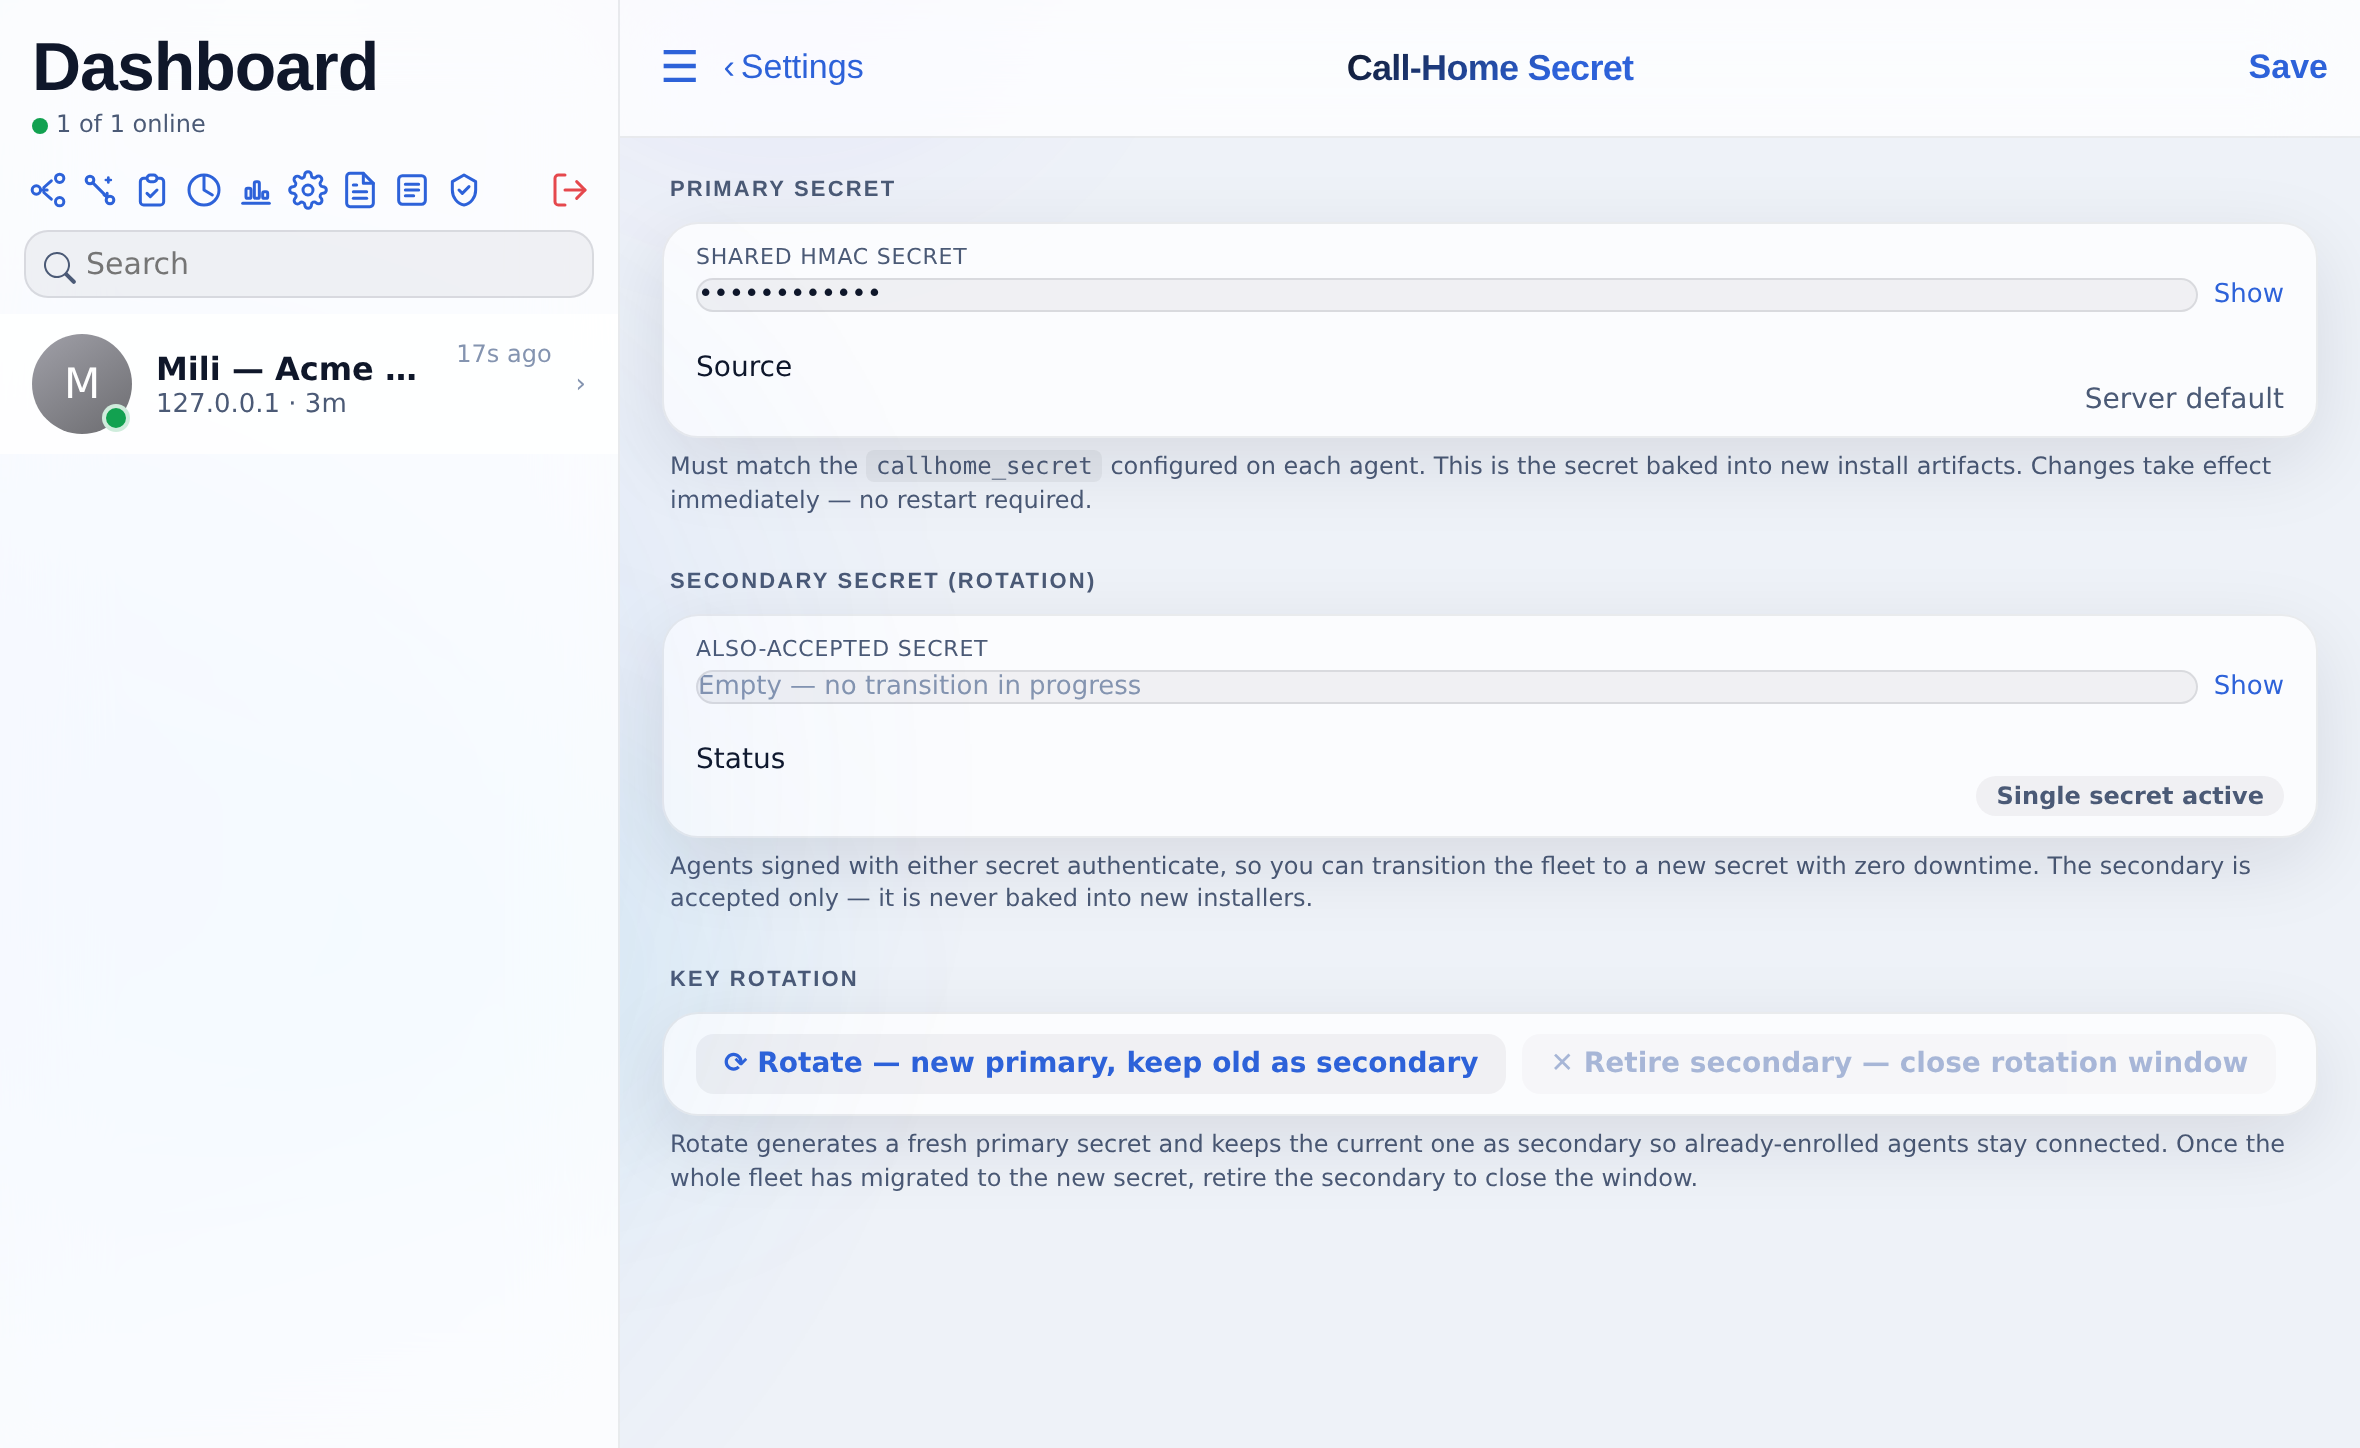Open the network topology share-nodes icon

(x=48, y=190)
